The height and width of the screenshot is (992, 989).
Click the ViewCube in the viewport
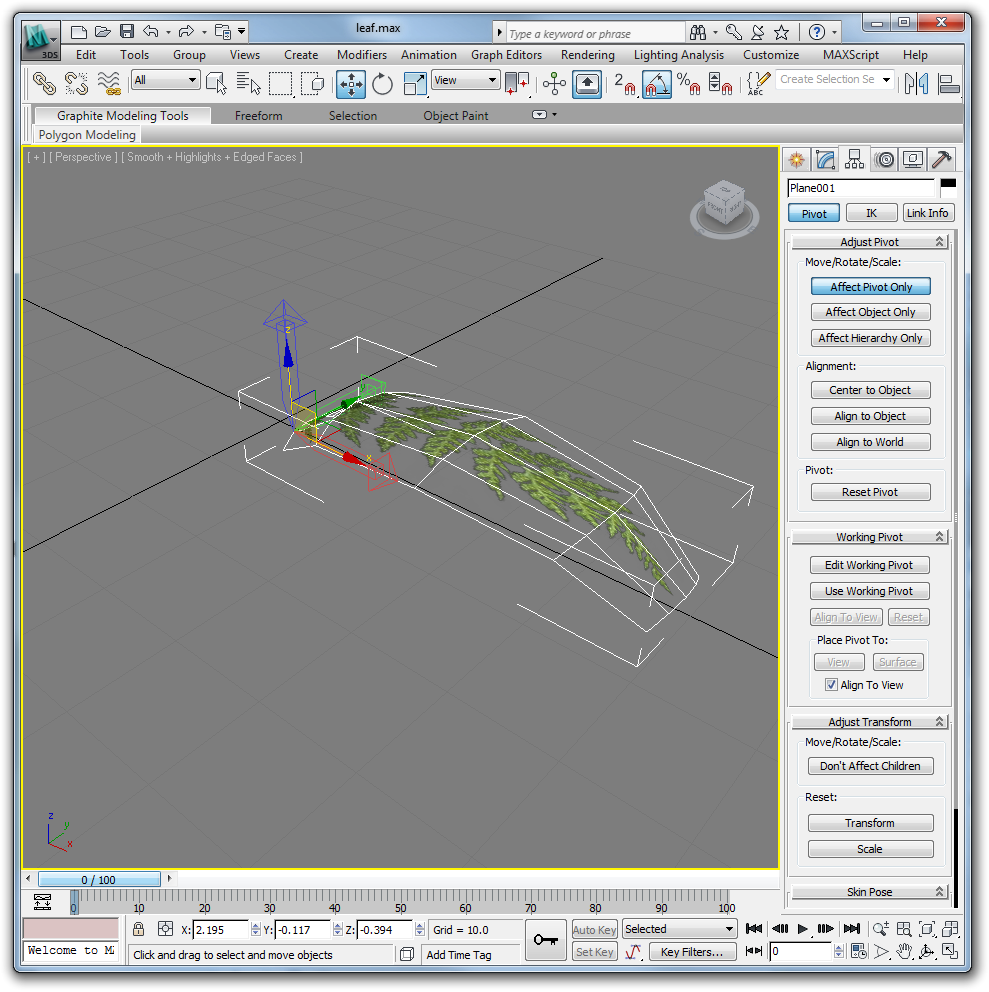[721, 202]
